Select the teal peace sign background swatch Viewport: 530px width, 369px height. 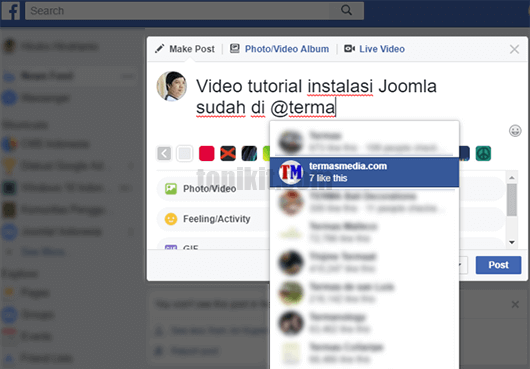pos(483,154)
